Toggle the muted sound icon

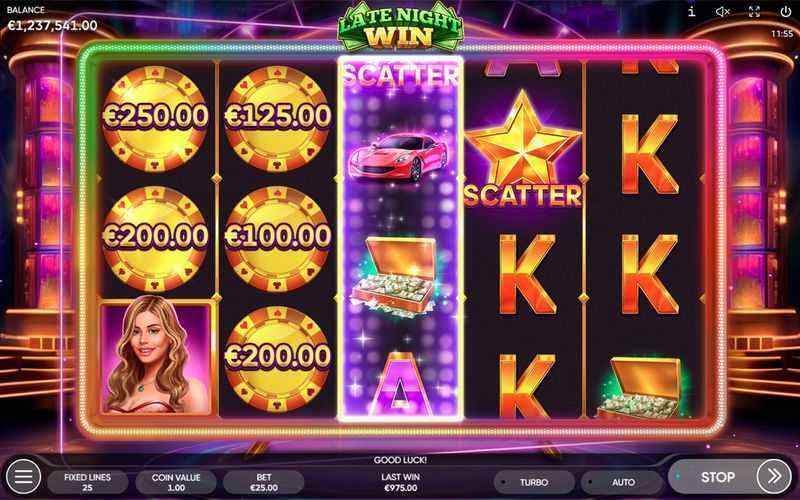[x=722, y=11]
